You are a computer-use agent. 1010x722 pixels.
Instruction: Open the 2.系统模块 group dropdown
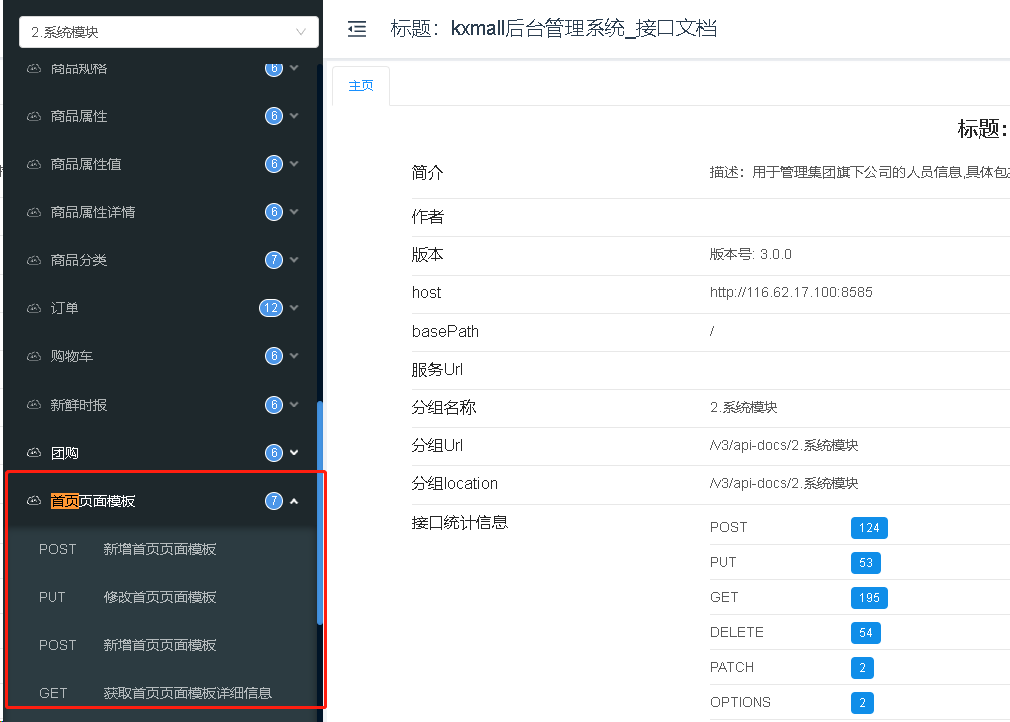pyautogui.click(x=168, y=32)
